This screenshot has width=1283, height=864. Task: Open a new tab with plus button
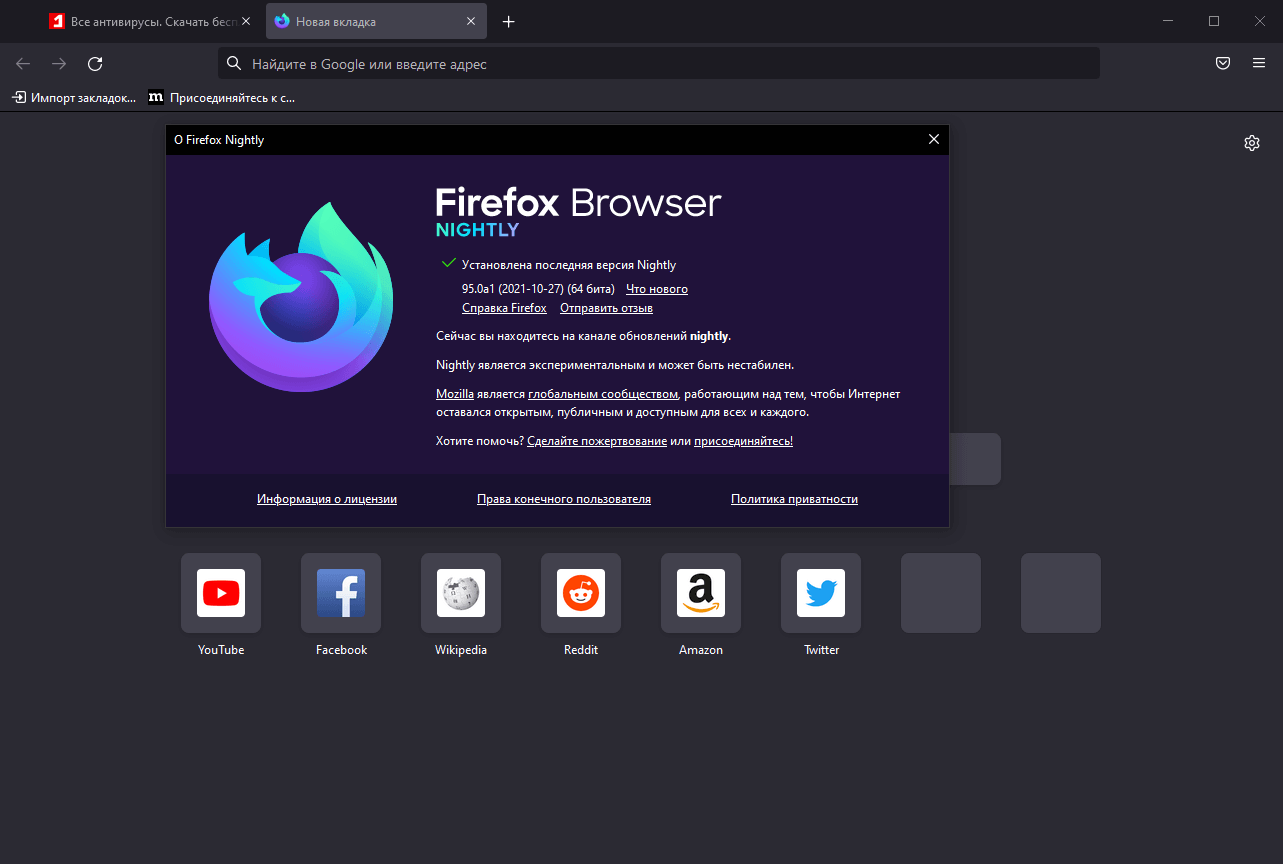508,21
